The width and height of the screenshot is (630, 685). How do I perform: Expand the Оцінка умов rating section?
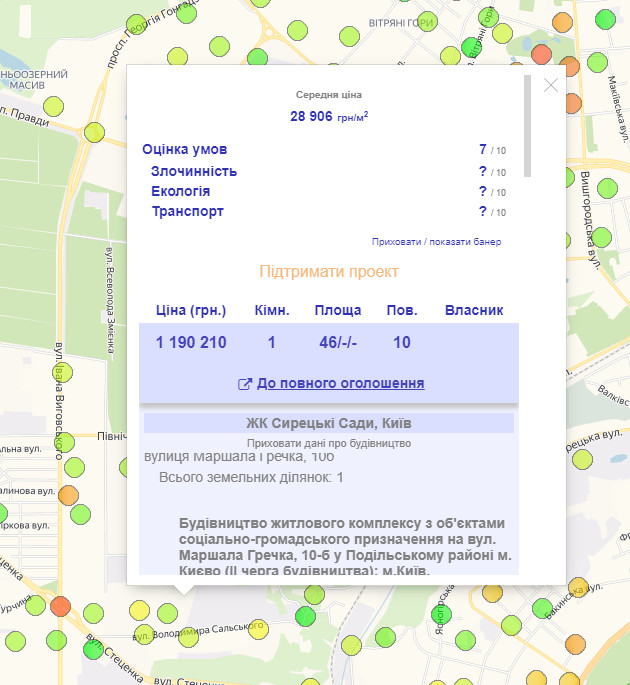(185, 149)
